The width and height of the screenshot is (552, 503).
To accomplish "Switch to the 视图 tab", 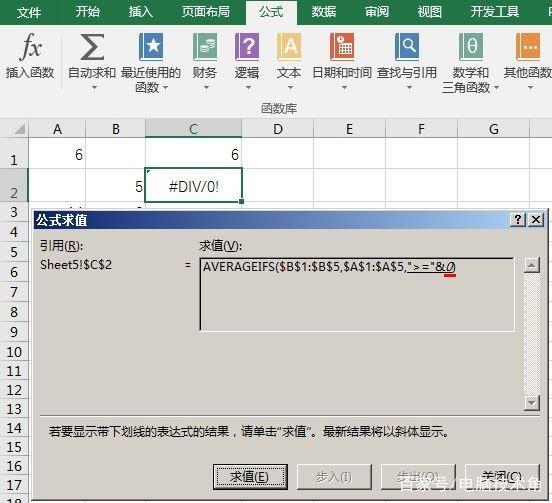I will tap(429, 12).
